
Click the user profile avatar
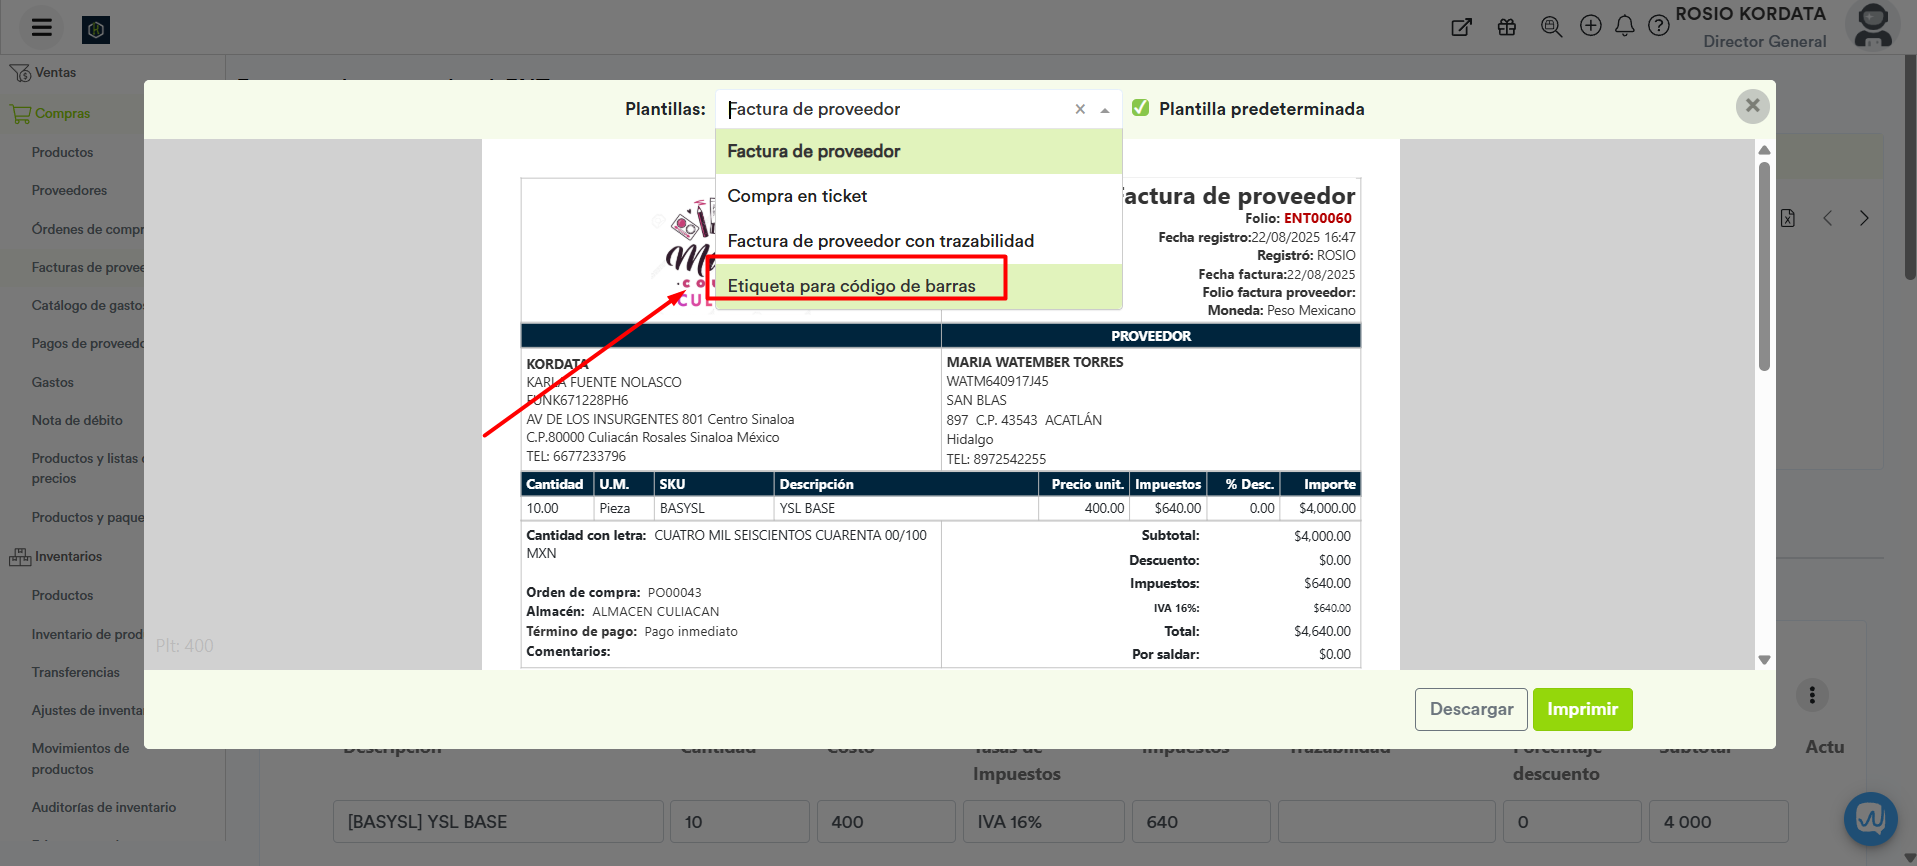1873,26
